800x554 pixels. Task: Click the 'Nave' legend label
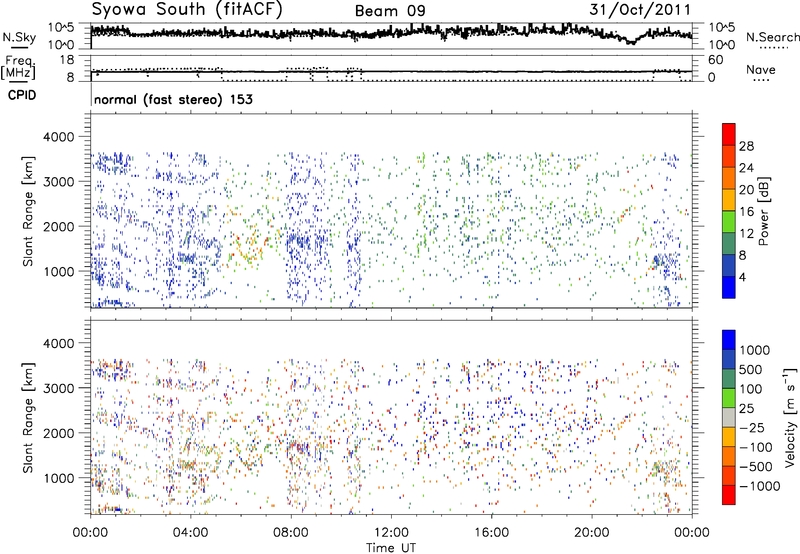[x=761, y=69]
